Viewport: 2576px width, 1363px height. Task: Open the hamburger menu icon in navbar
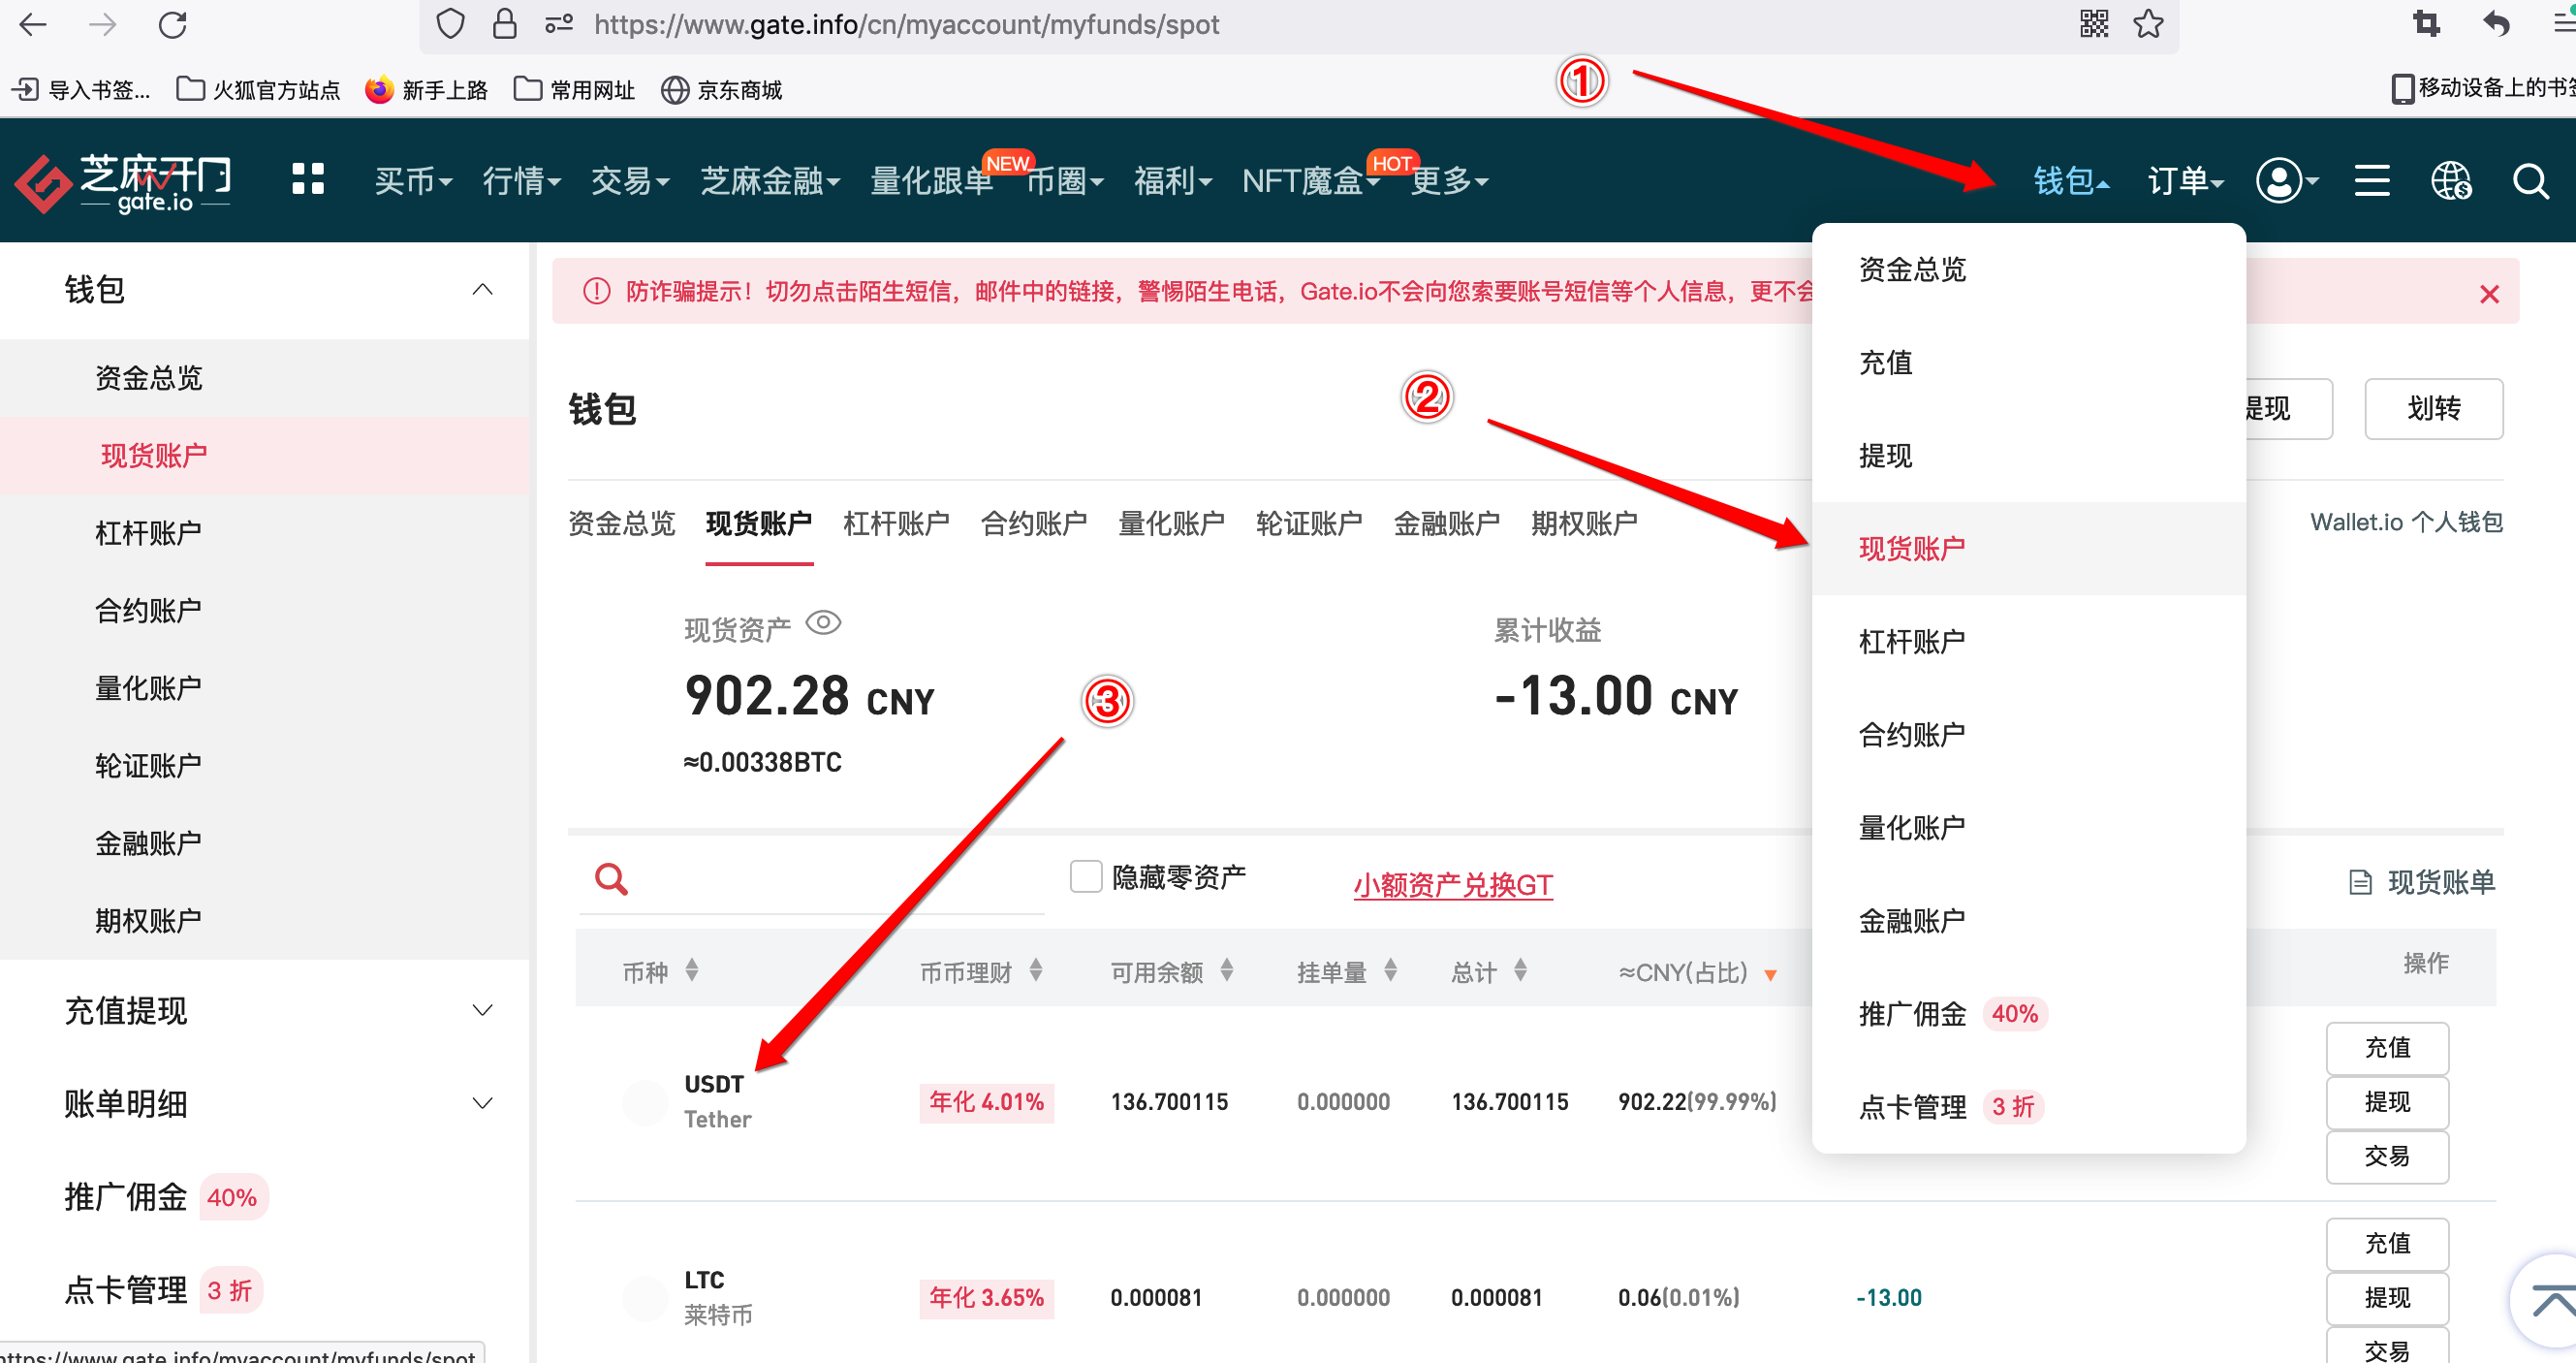pos(2372,181)
